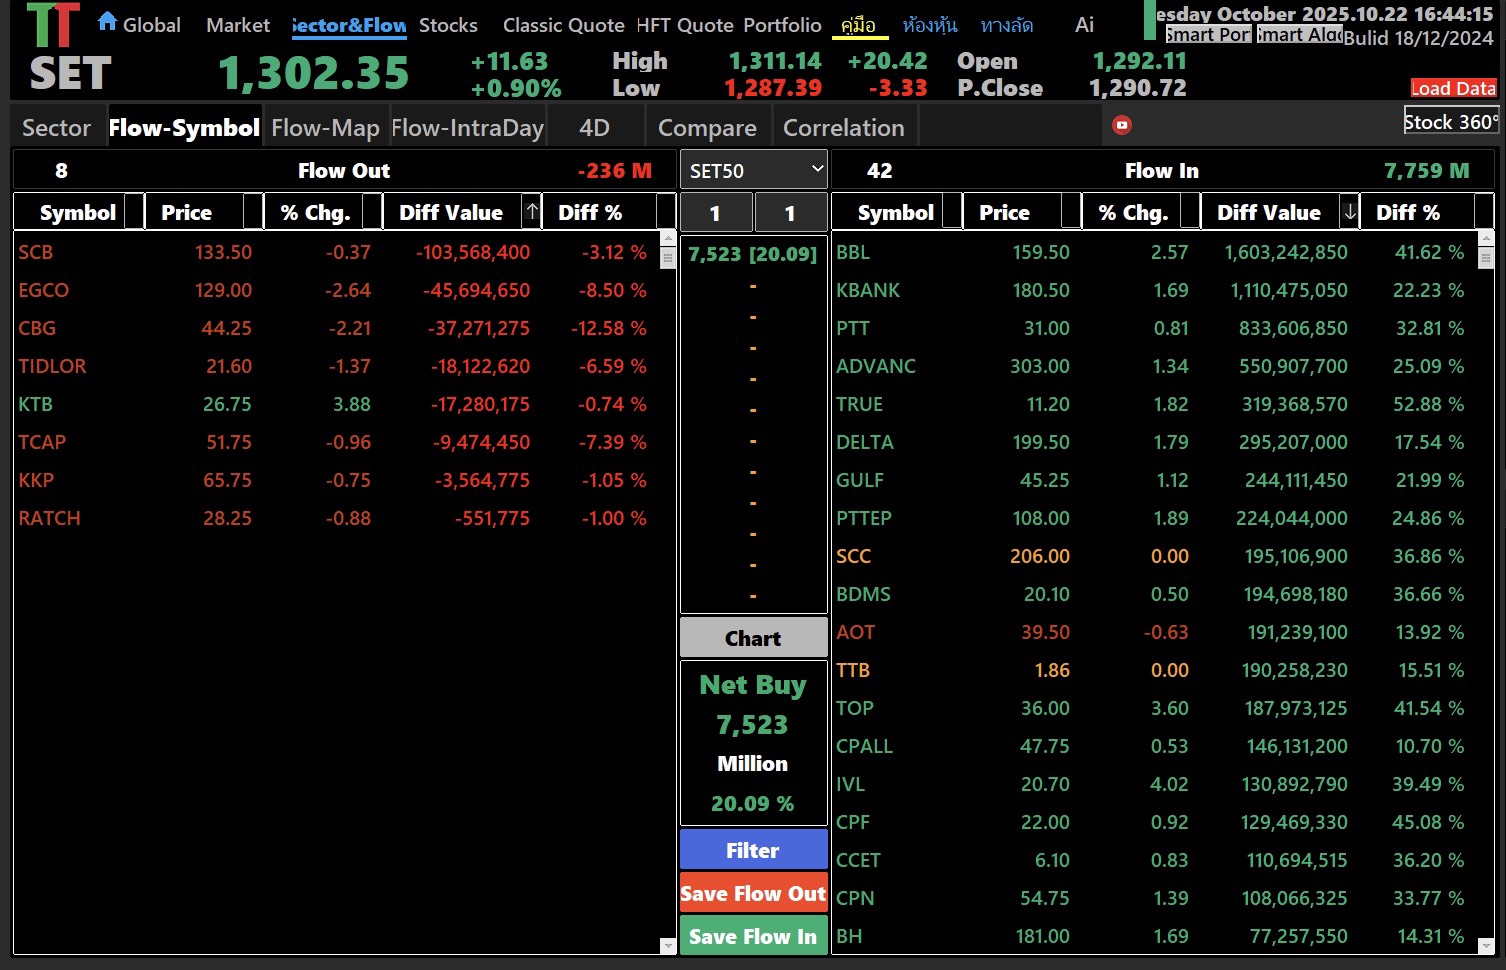1506x970 pixels.
Task: Toggle sort box beside Flow Out % Chg. header
Action: click(372, 212)
